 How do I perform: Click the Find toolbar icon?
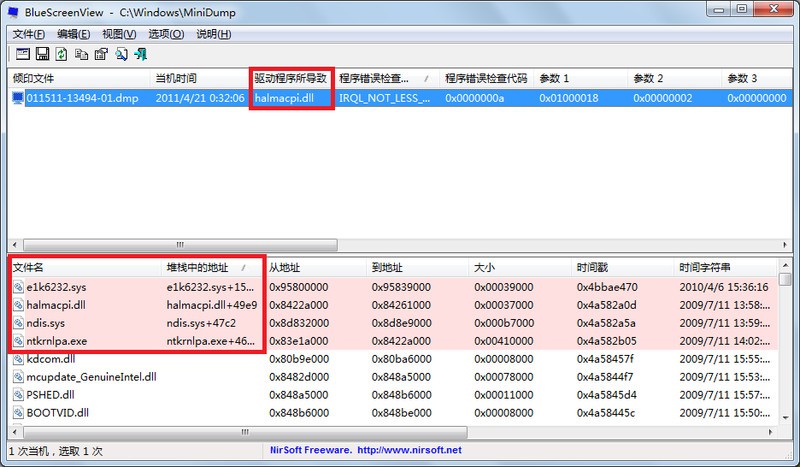121,54
